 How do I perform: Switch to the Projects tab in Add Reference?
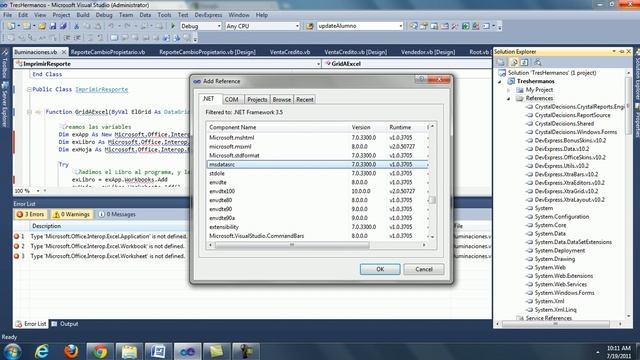[x=257, y=100]
